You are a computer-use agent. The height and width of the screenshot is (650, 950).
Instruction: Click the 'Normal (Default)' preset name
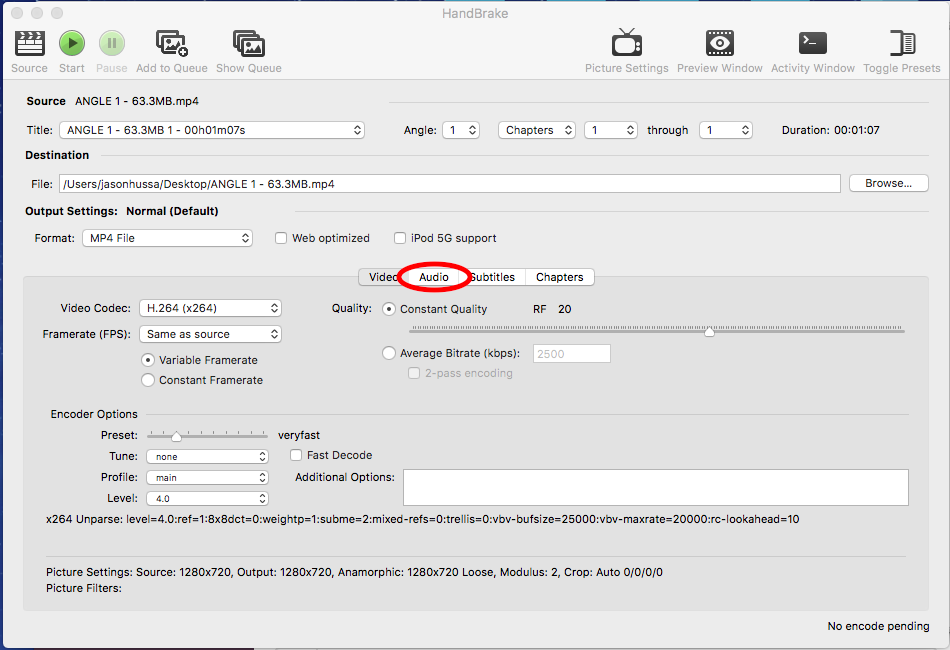[x=172, y=211]
